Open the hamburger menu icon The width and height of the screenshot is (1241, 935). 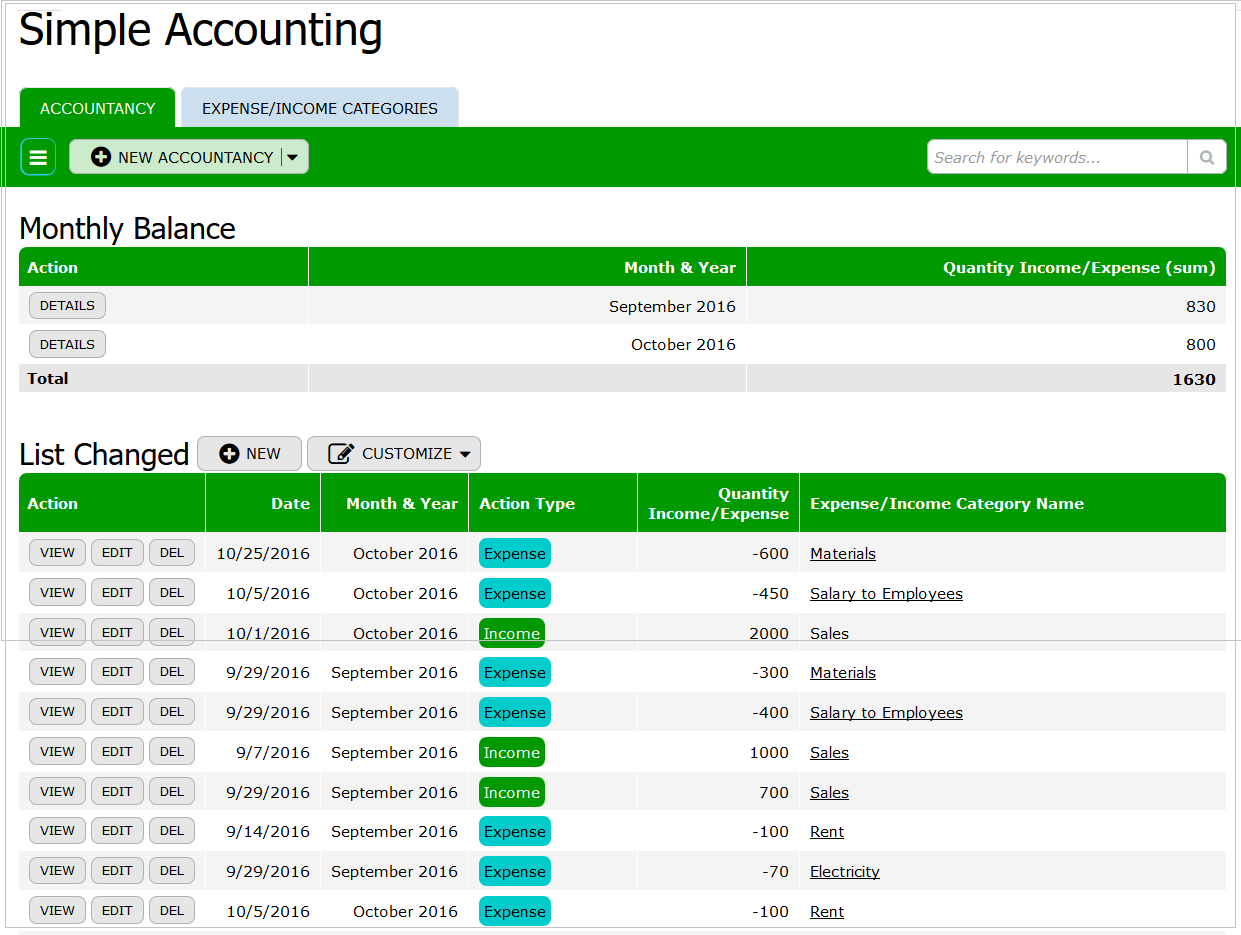tap(38, 157)
